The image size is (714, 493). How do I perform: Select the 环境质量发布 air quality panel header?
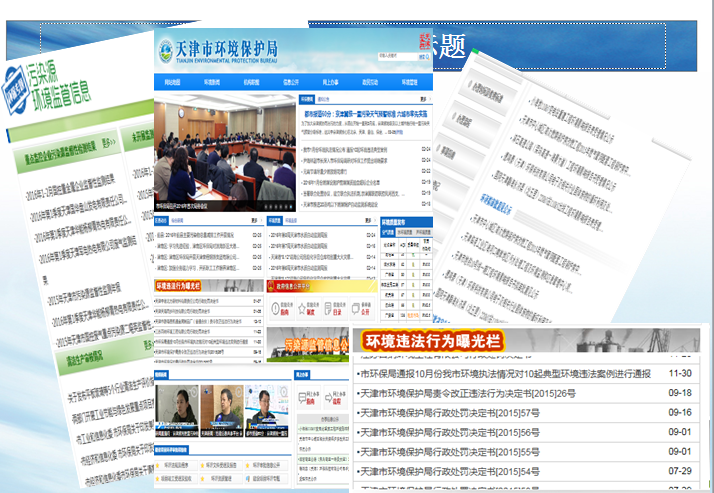tap(406, 222)
